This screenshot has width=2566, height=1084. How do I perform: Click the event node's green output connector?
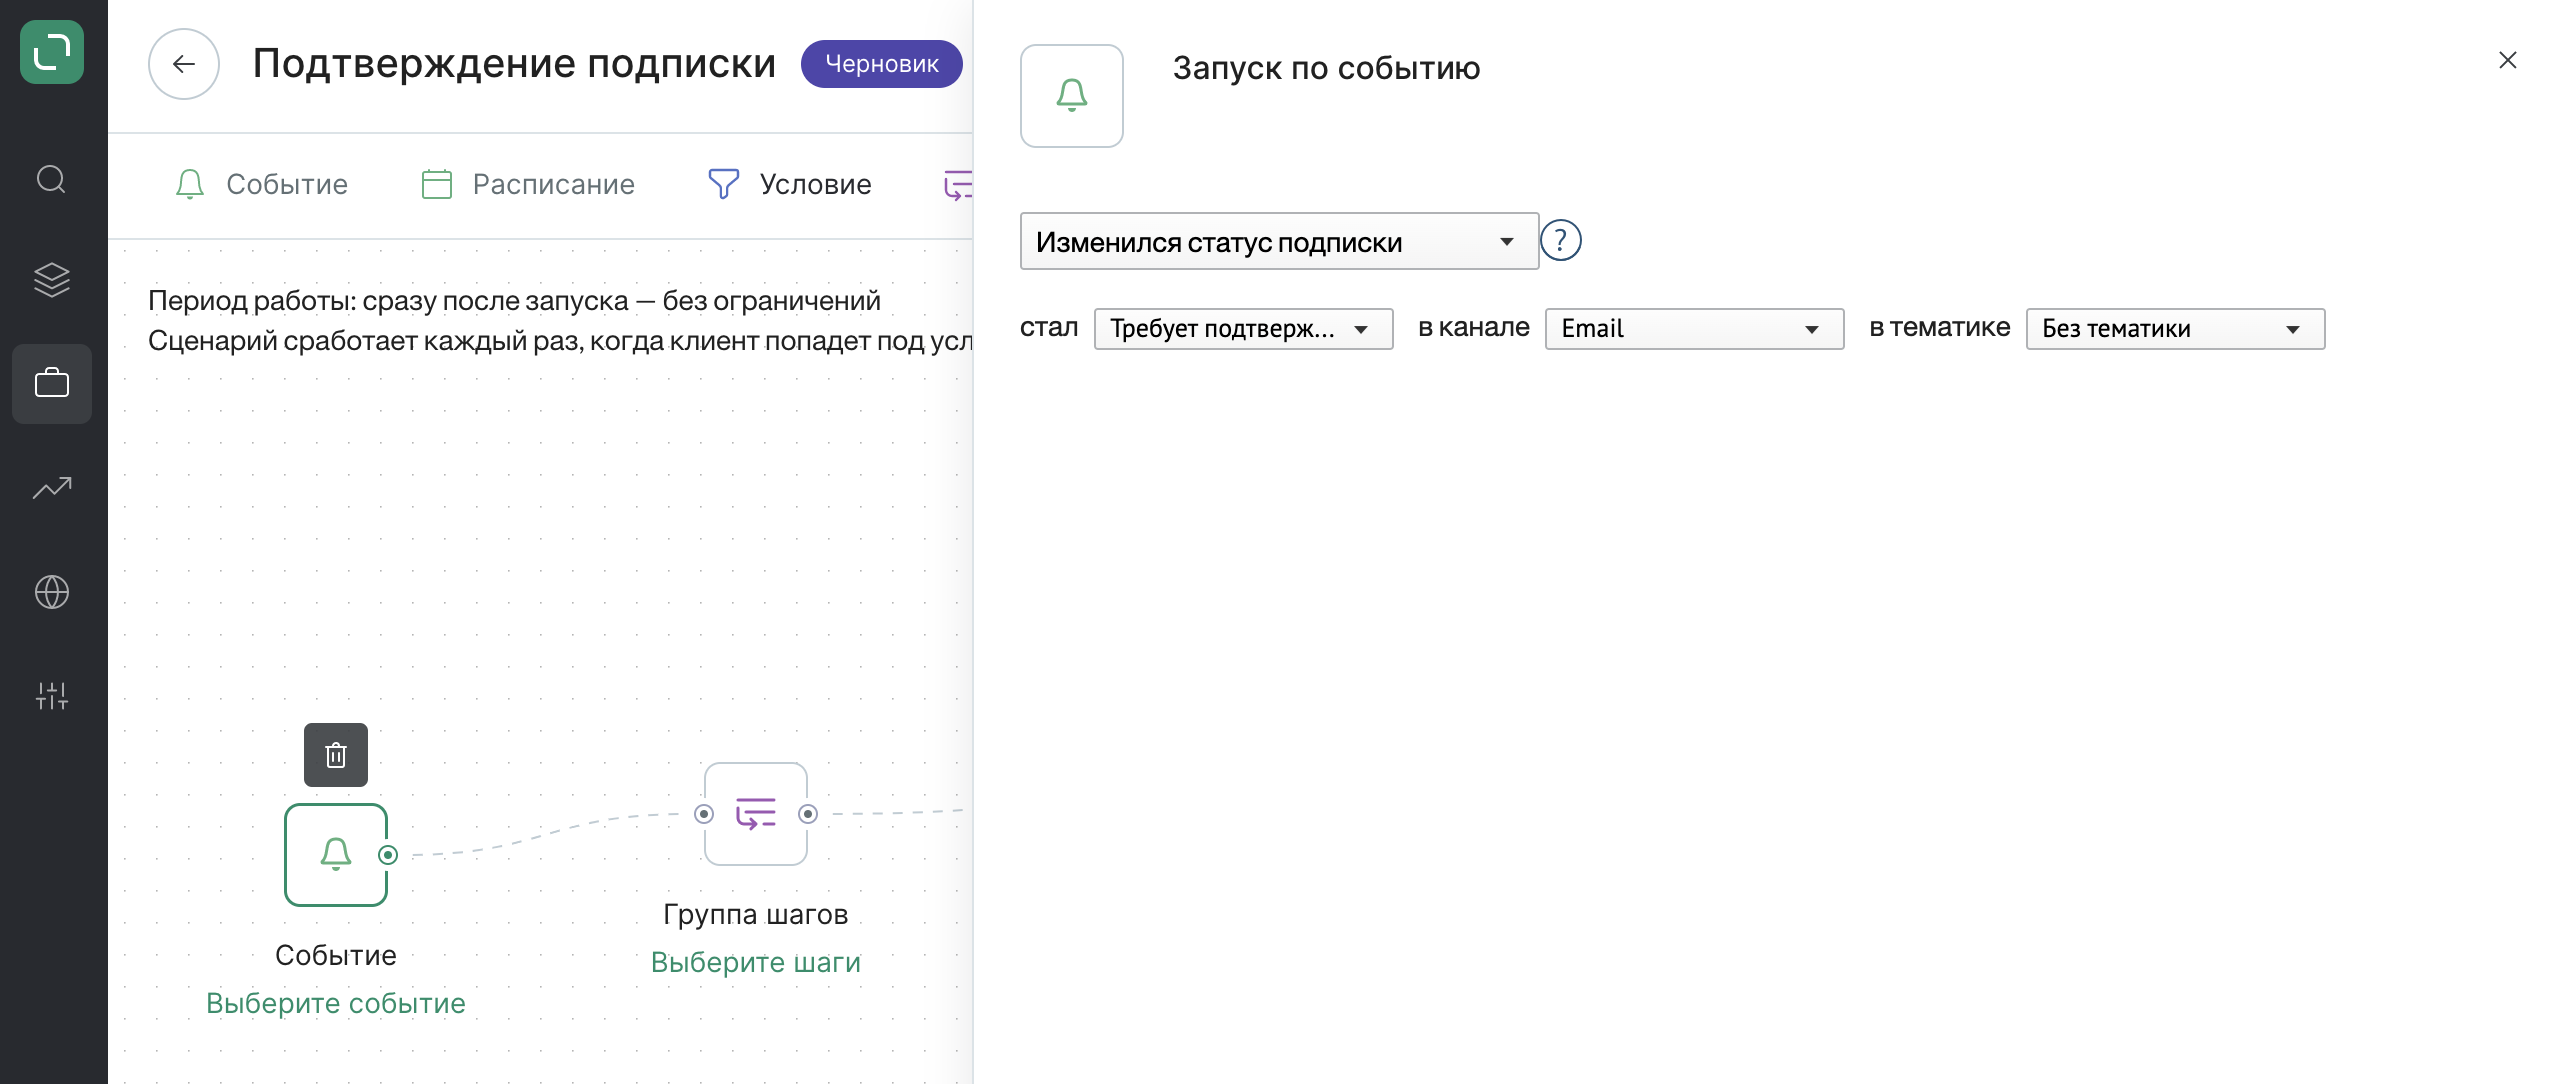pos(388,855)
